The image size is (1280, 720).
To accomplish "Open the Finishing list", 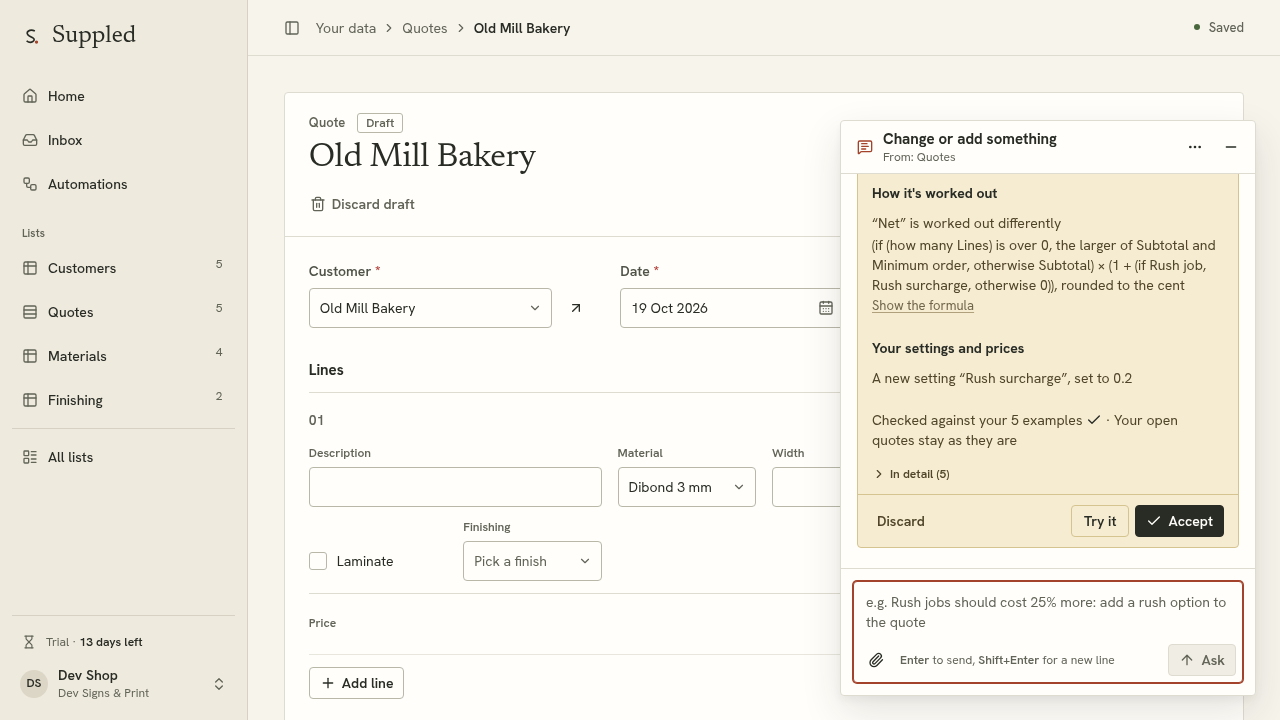I will tap(123, 400).
